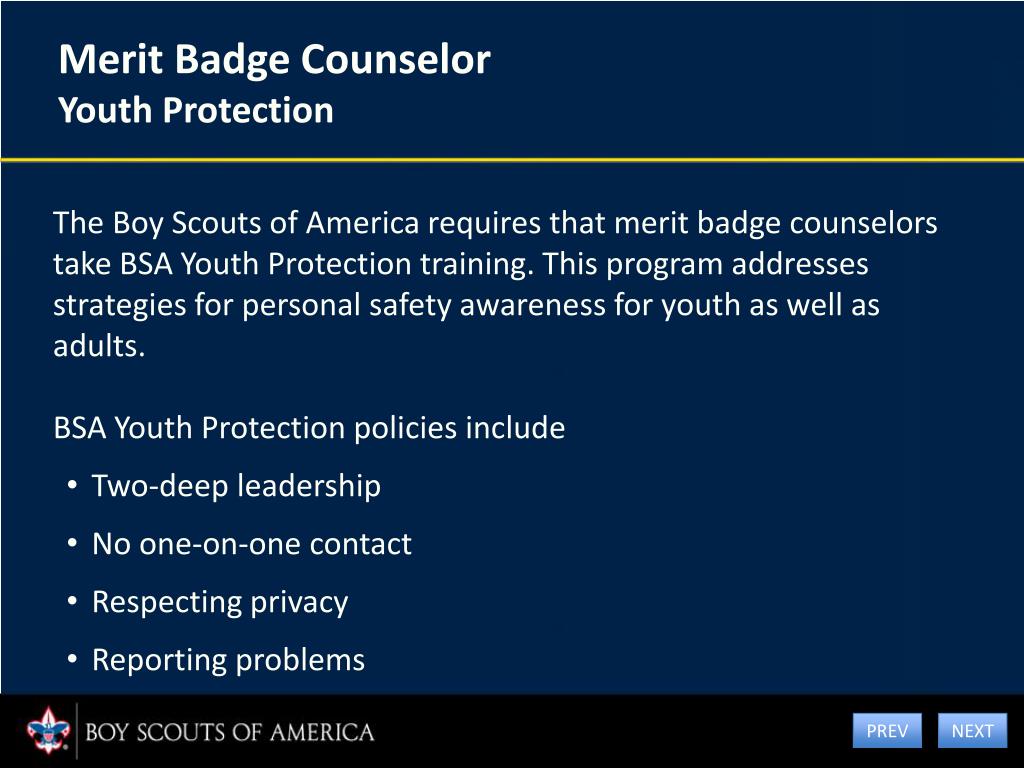This screenshot has width=1024, height=768.
Task: Click the Reporting problems list item
Action: [229, 660]
